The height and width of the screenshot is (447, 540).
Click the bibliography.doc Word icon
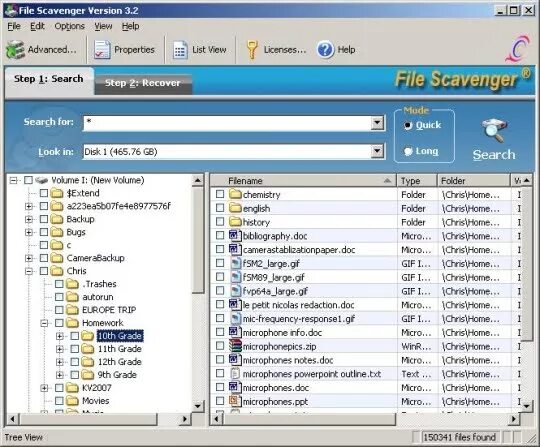coord(235,235)
